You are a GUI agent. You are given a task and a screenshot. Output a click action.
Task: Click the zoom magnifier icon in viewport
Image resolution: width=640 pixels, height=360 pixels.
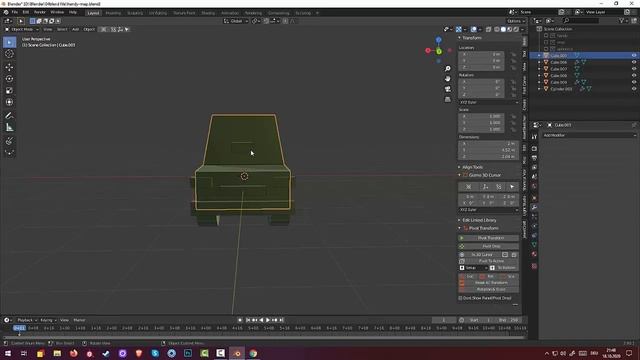pyautogui.click(x=448, y=69)
